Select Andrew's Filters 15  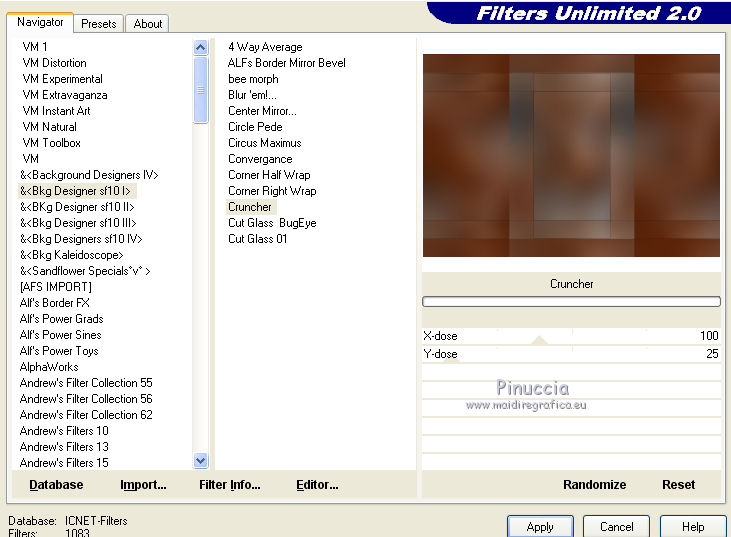pos(64,463)
